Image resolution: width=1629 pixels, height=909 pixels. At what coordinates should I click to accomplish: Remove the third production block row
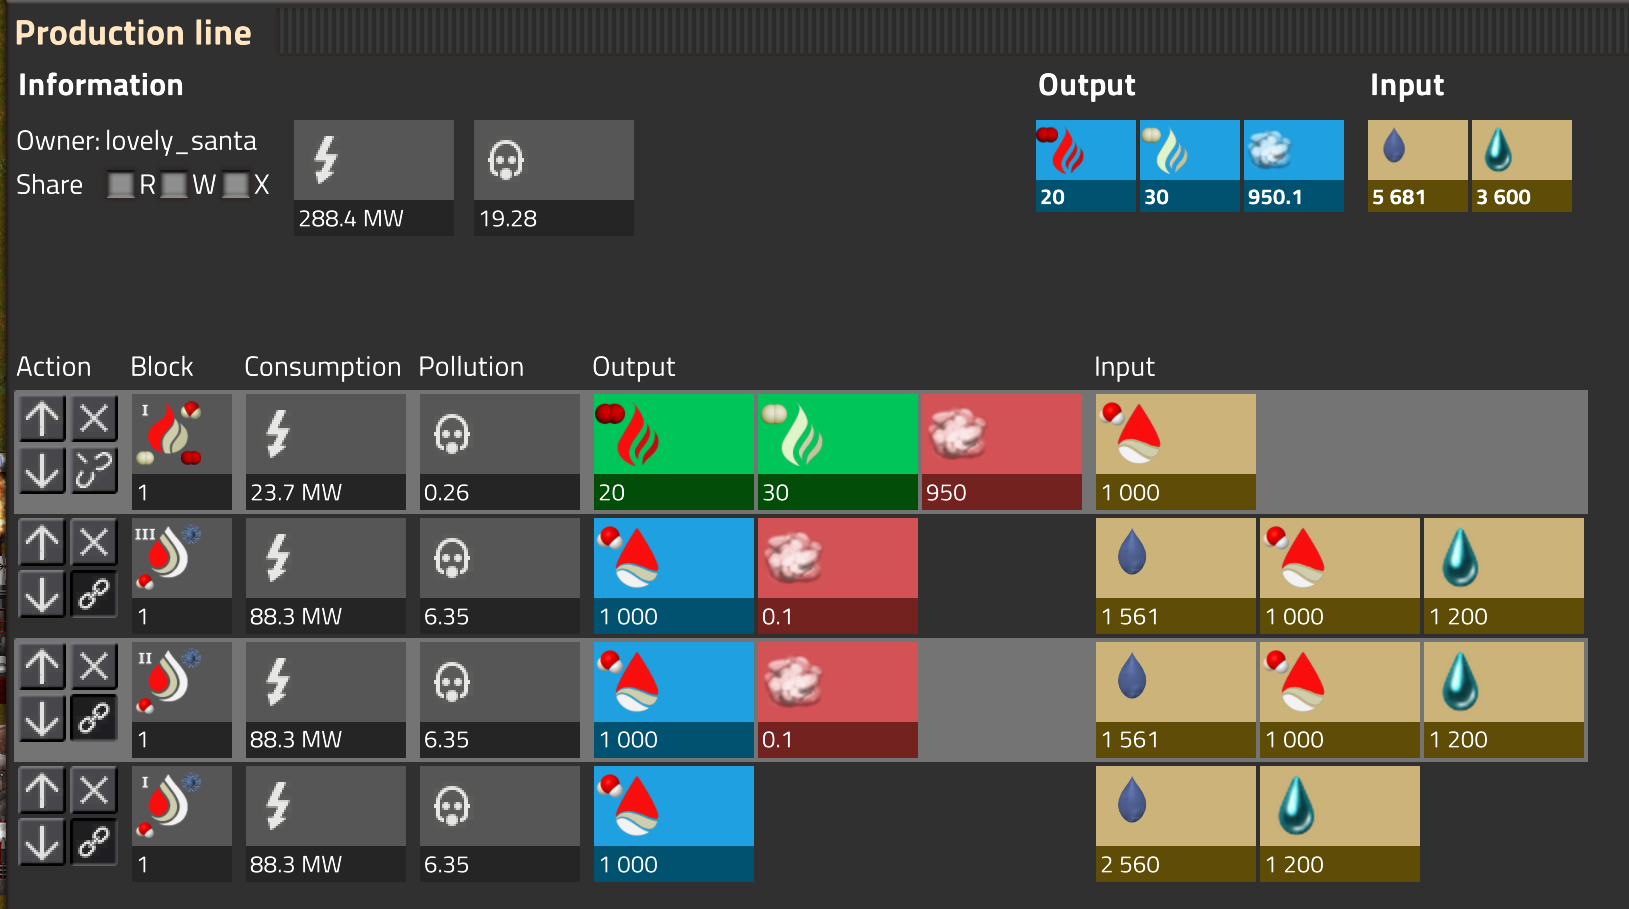pyautogui.click(x=94, y=667)
